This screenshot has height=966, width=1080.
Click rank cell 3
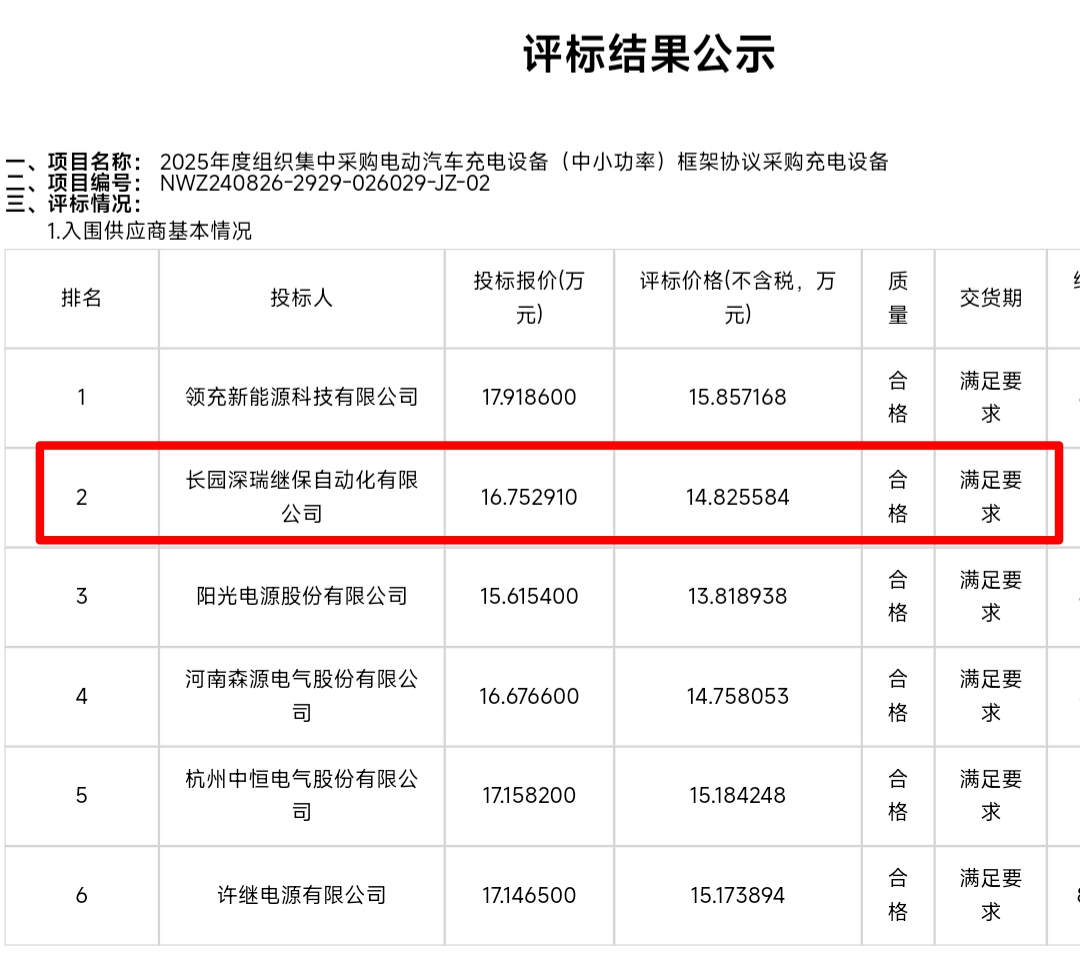[x=81, y=597]
